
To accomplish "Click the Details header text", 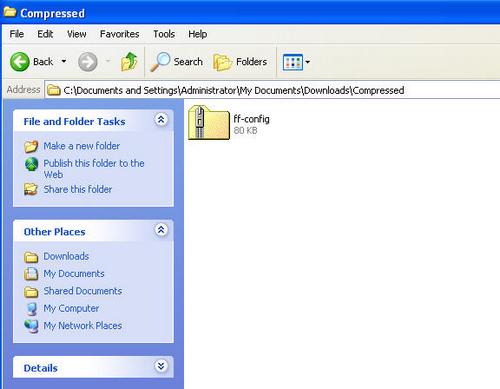I will (40, 368).
